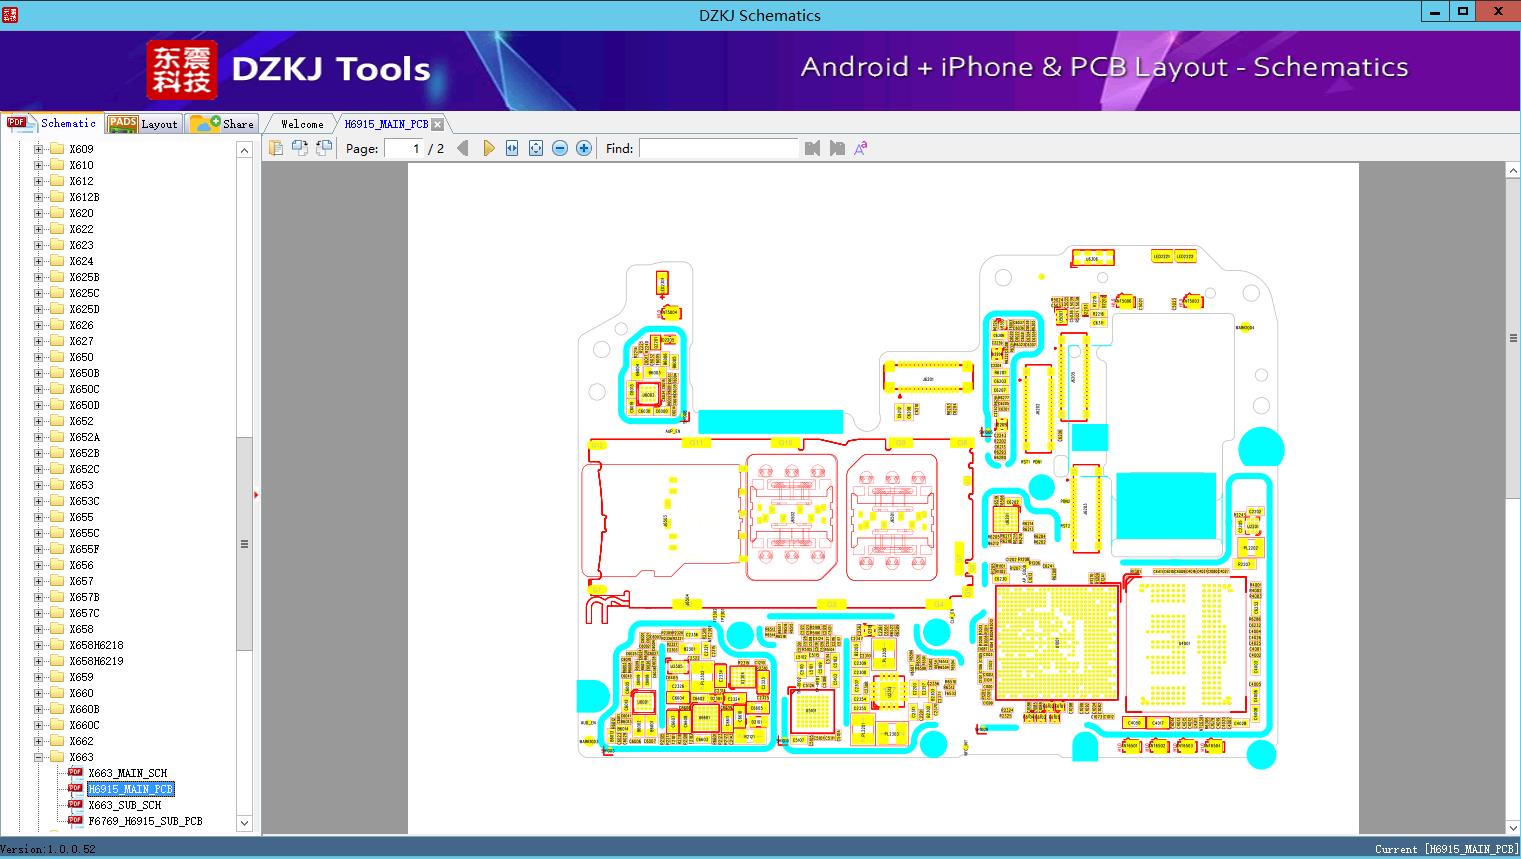Open the Share tab
Screen dimensions: 1521x859
pos(222,124)
